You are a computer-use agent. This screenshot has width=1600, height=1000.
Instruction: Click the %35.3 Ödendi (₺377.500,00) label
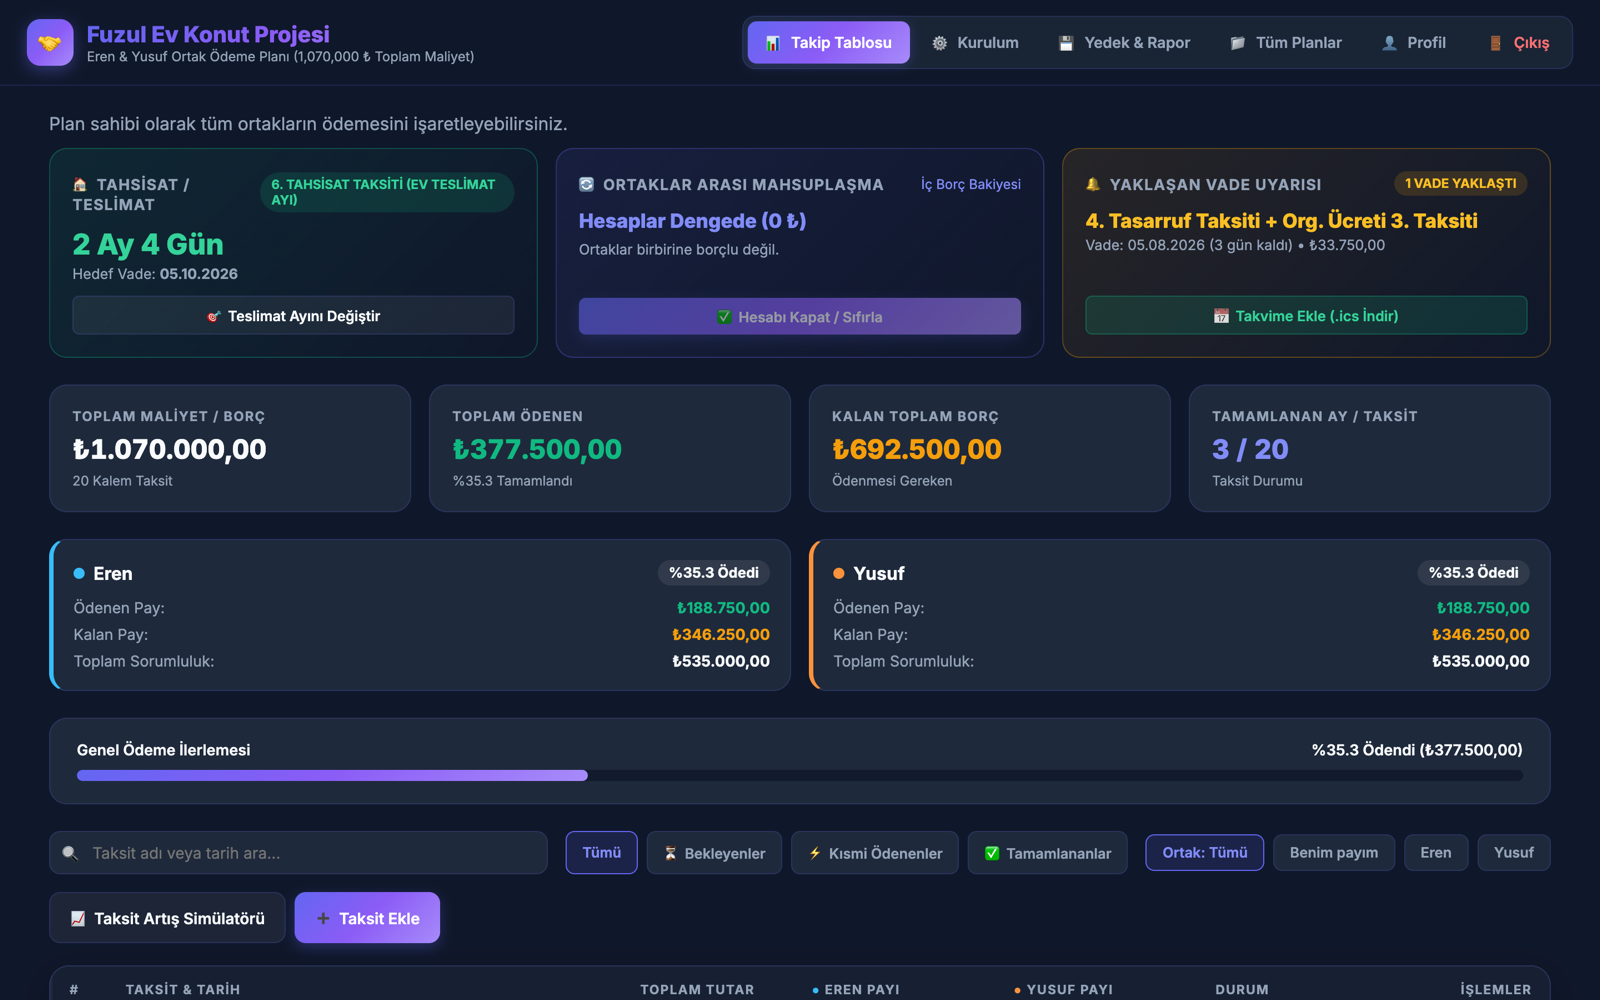(1417, 750)
